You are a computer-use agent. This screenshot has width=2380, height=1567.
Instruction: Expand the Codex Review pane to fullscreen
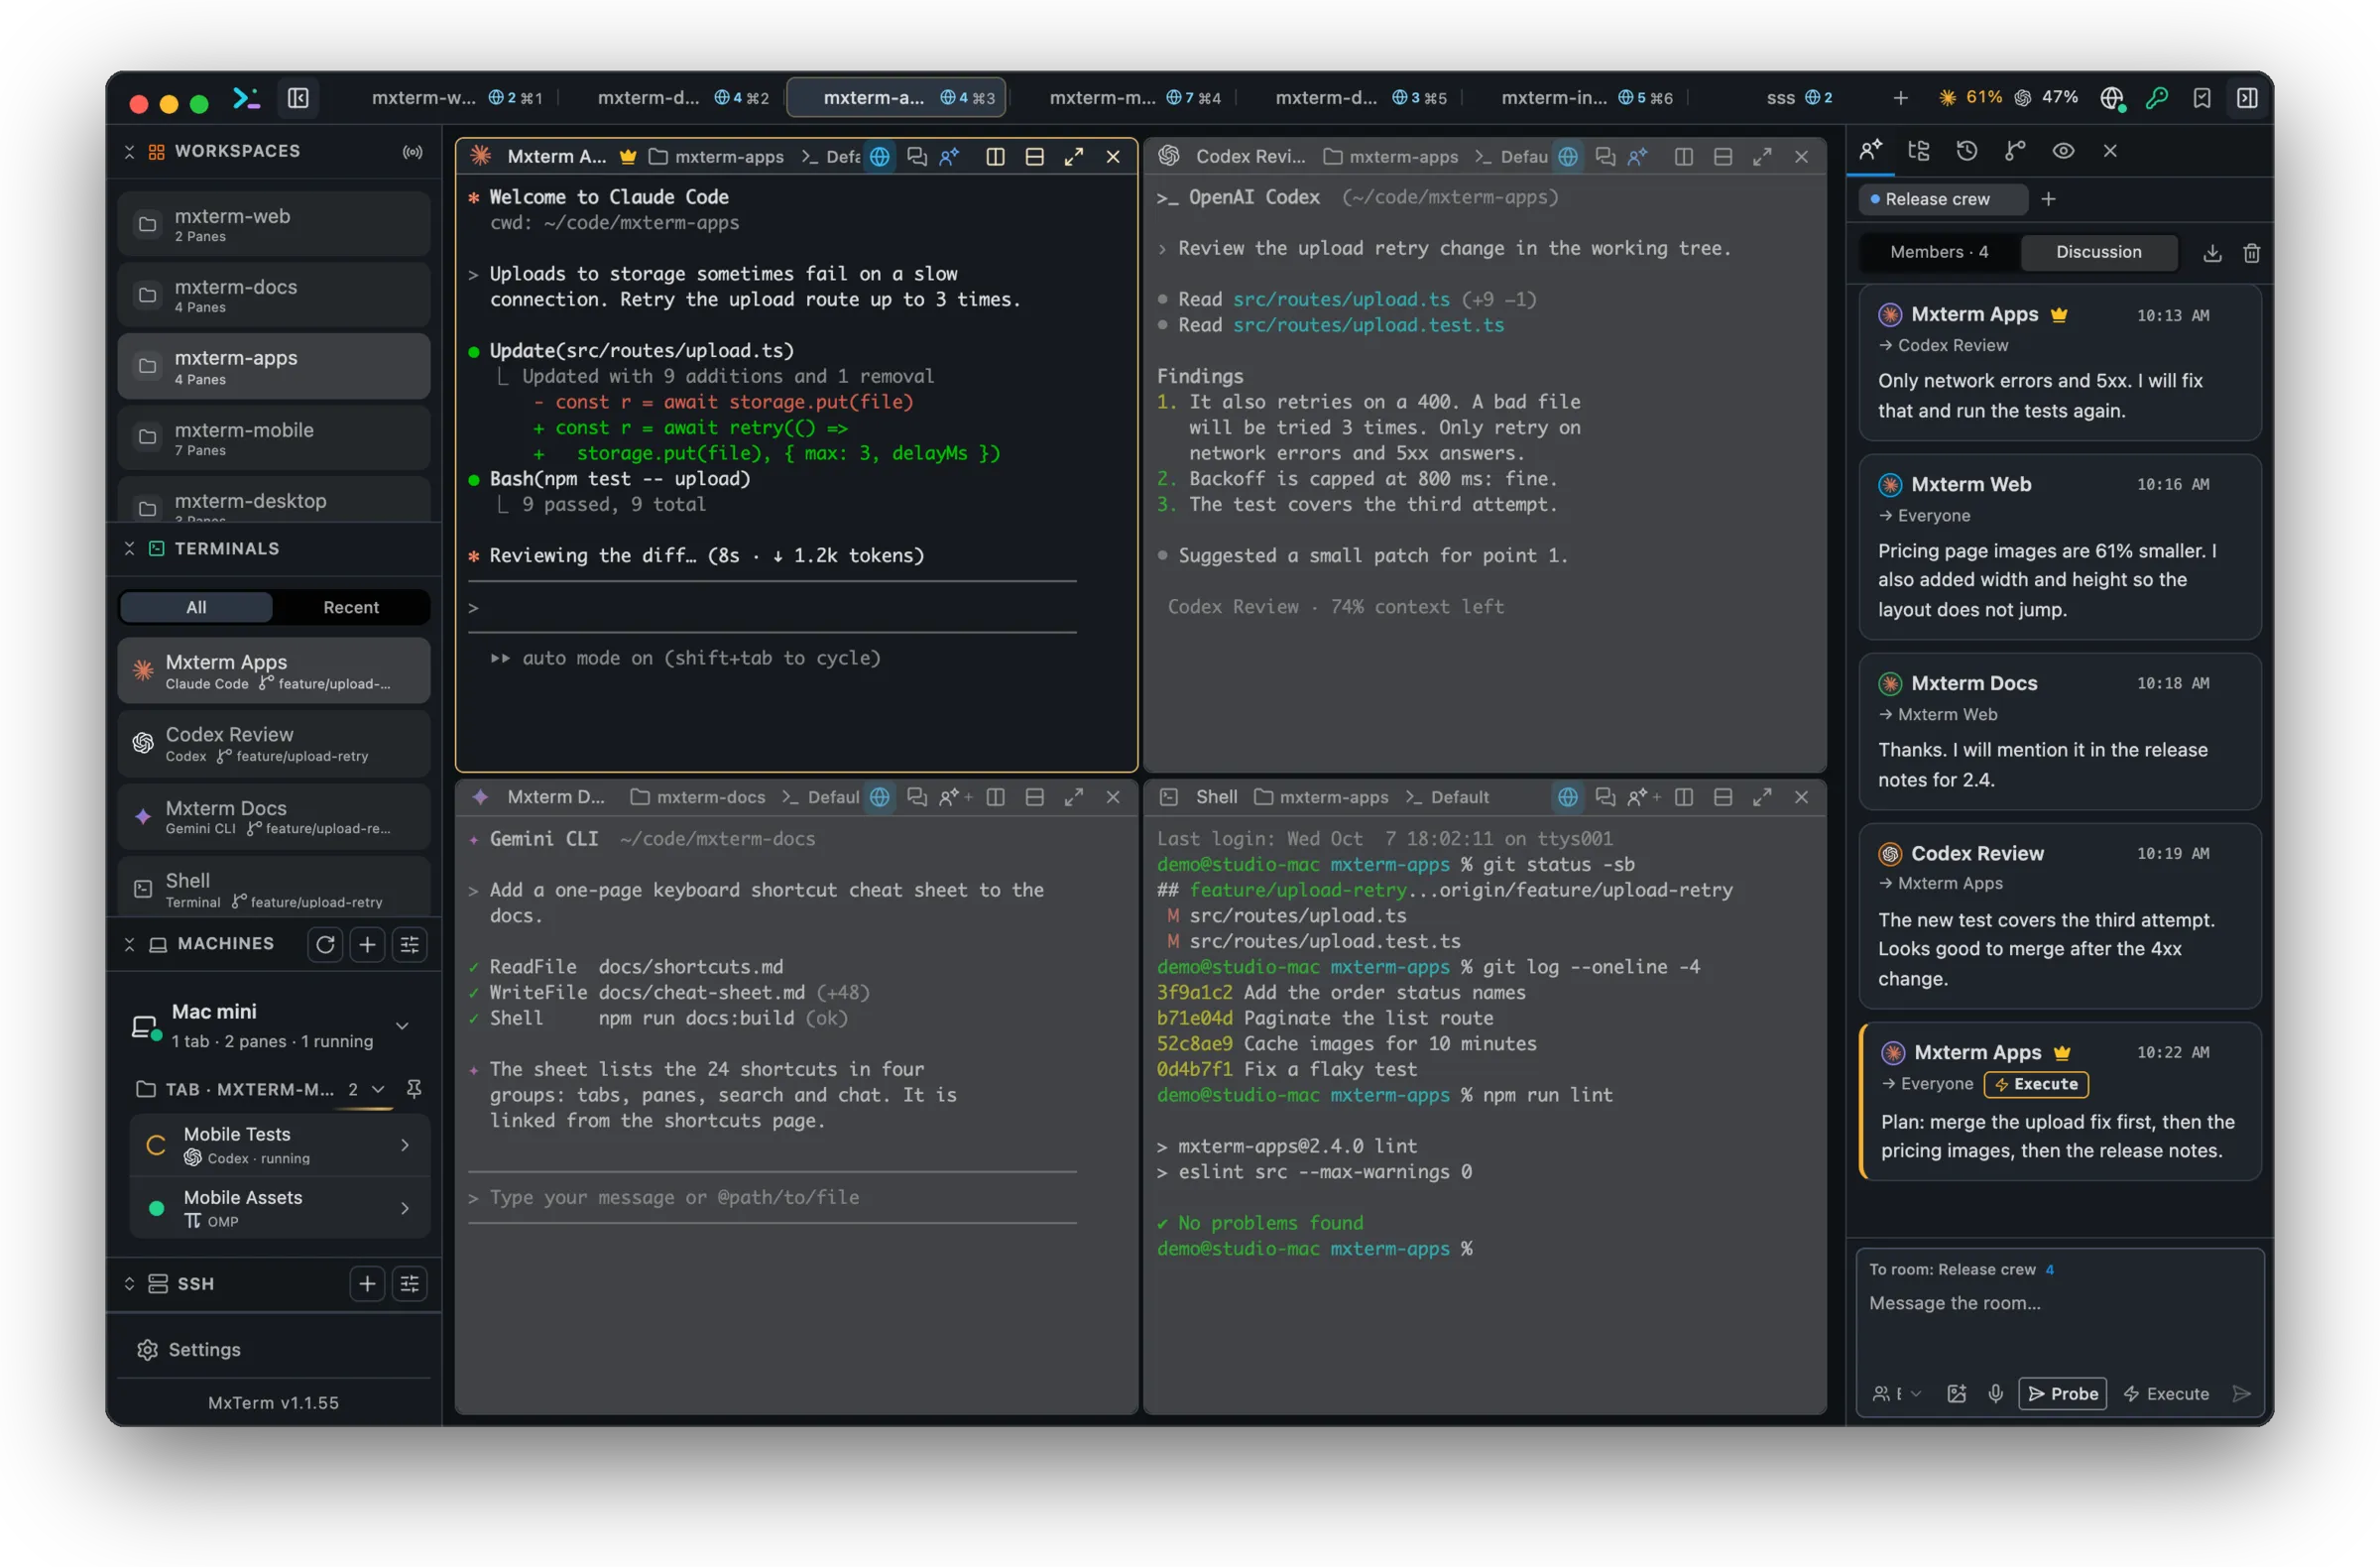click(x=1762, y=157)
